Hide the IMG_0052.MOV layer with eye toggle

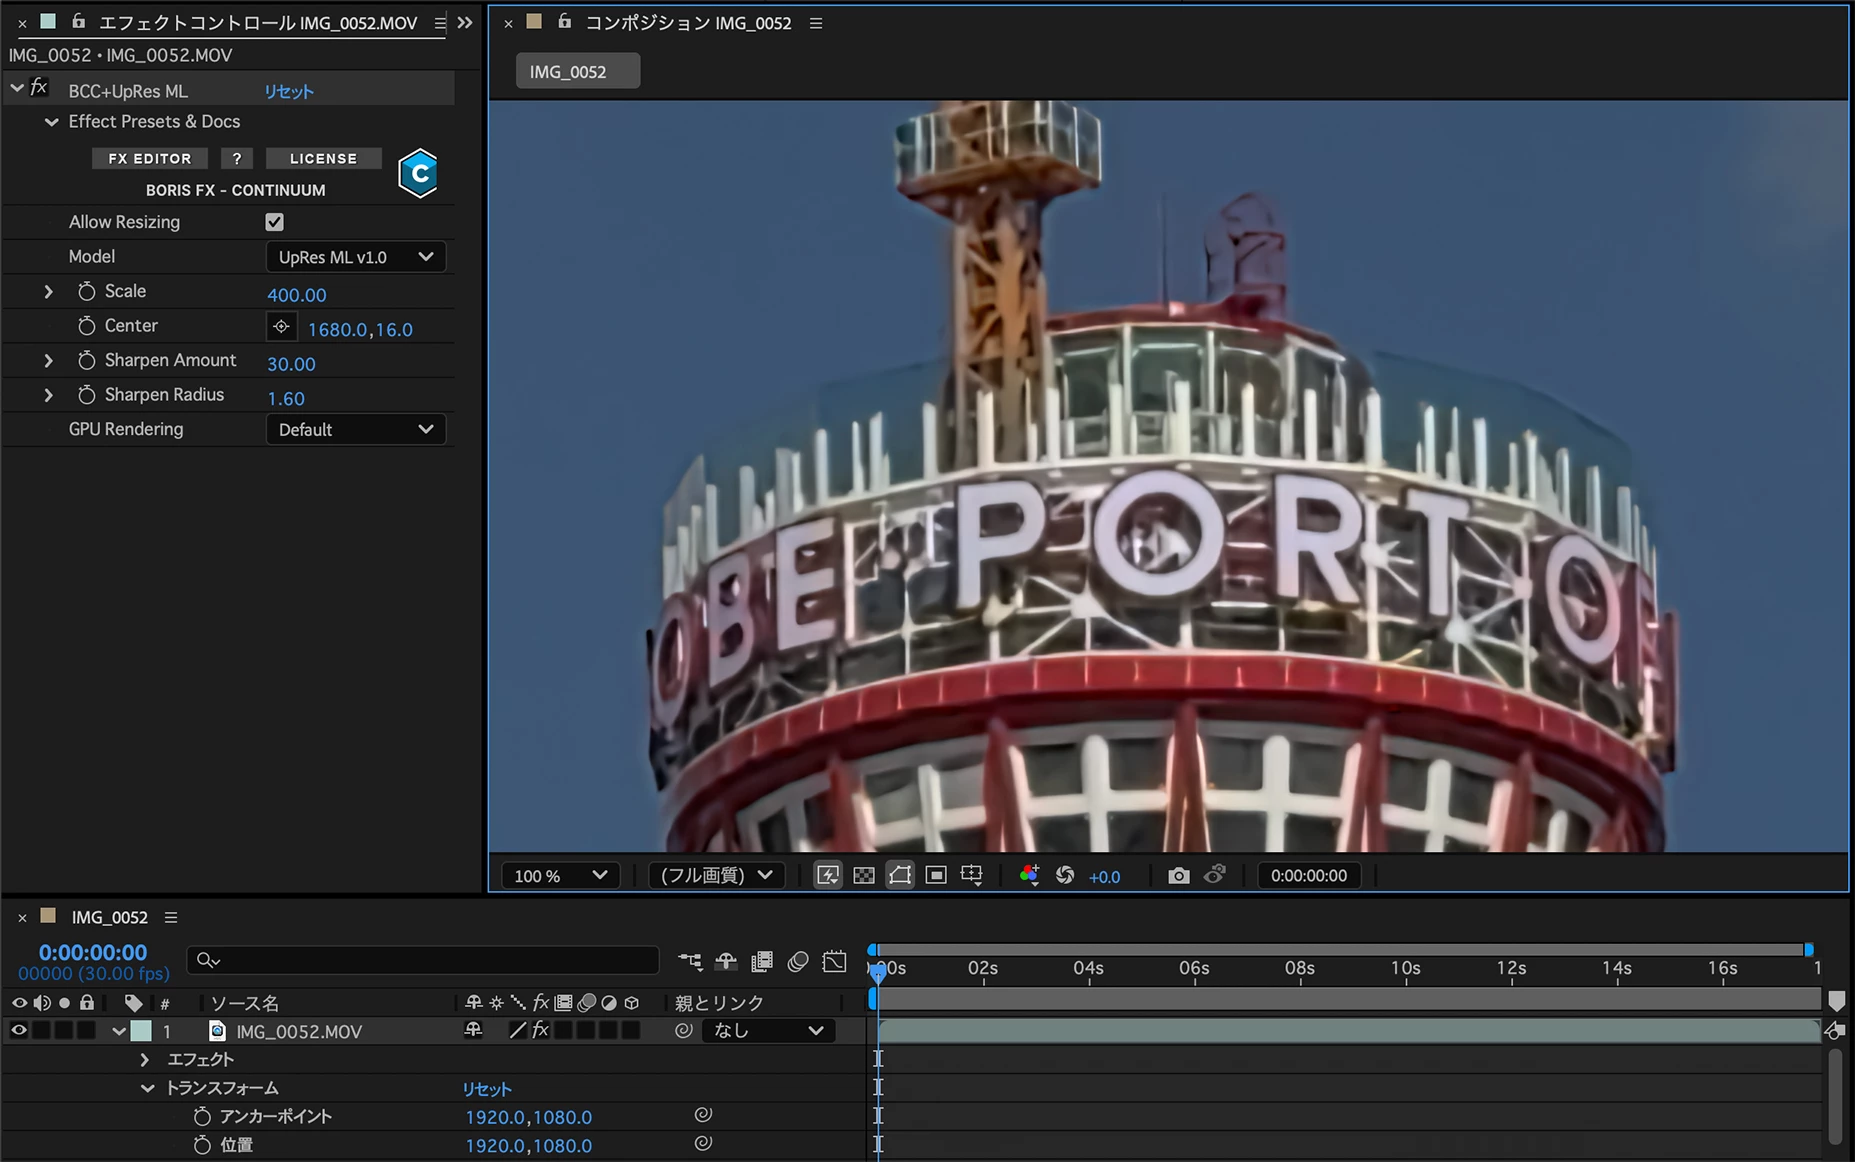click(18, 1030)
